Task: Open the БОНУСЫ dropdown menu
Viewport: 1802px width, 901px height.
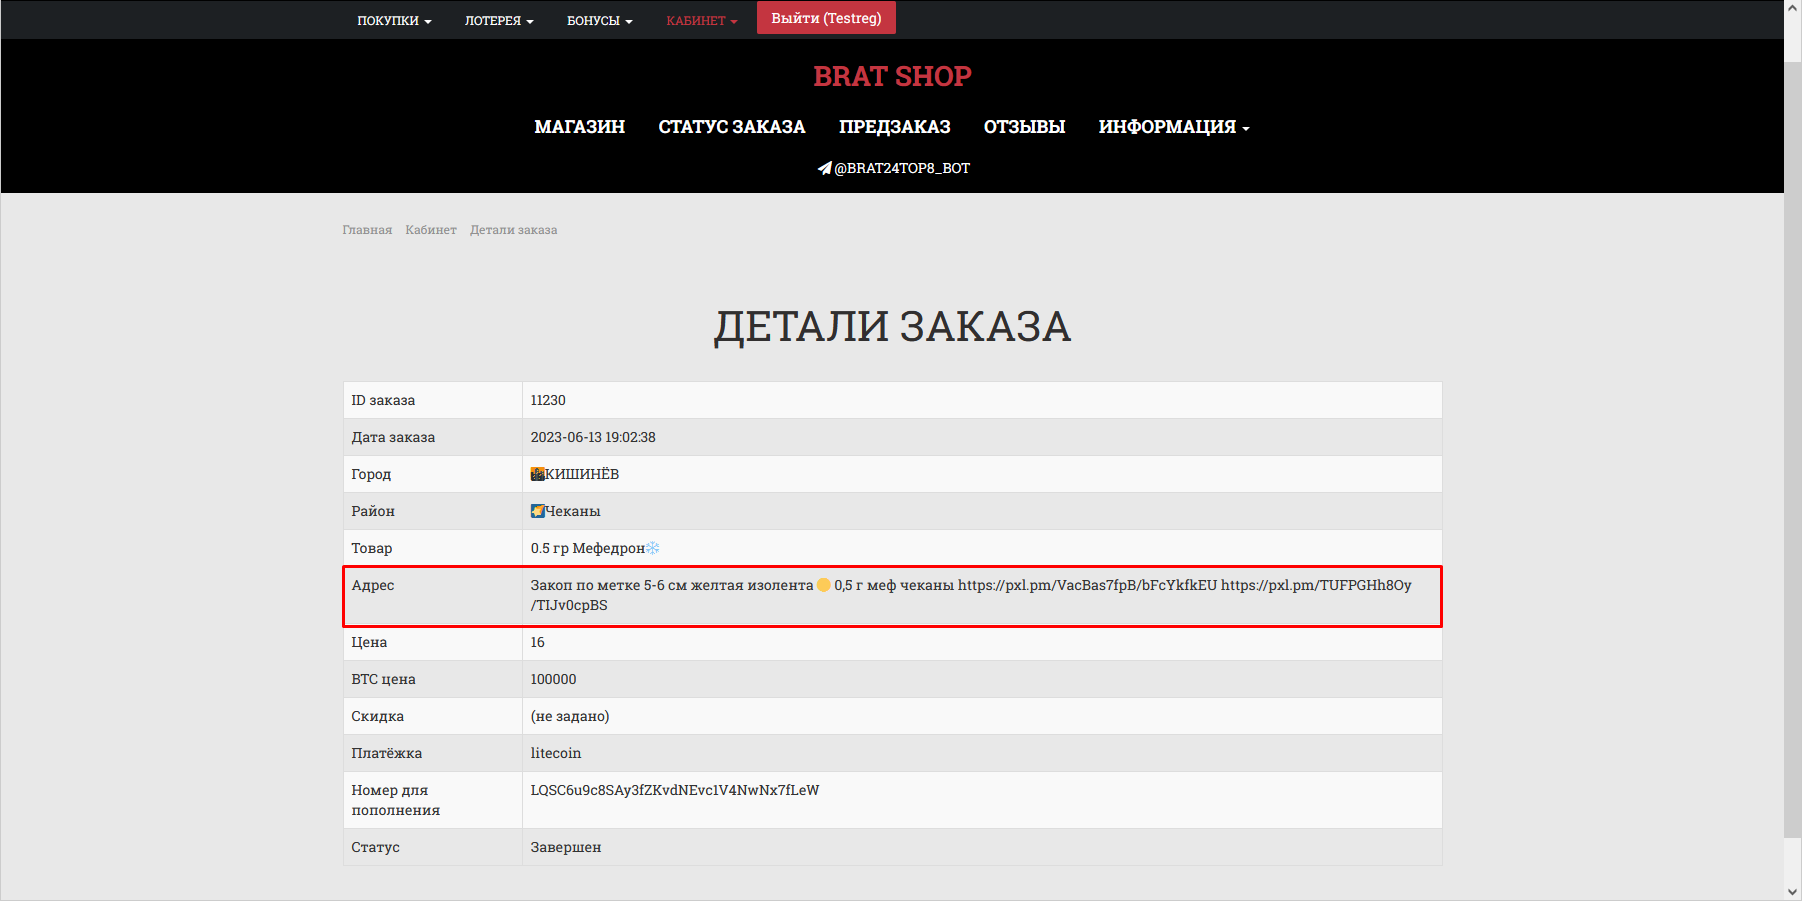Action: (600, 21)
